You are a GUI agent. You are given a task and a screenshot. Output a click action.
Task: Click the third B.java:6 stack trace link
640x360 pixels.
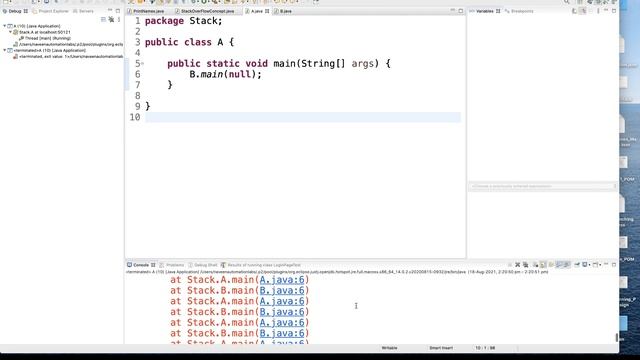282,333
